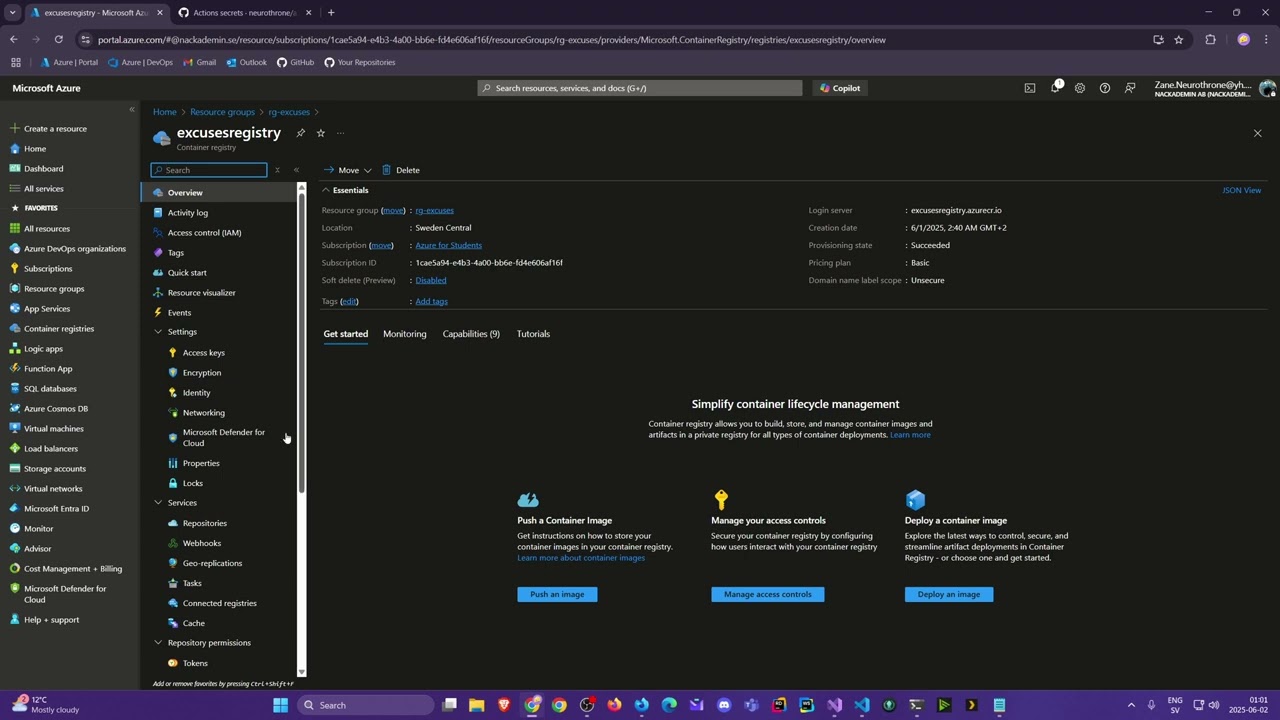1280x720 pixels.
Task: Select the Get started tab
Action: (345, 334)
